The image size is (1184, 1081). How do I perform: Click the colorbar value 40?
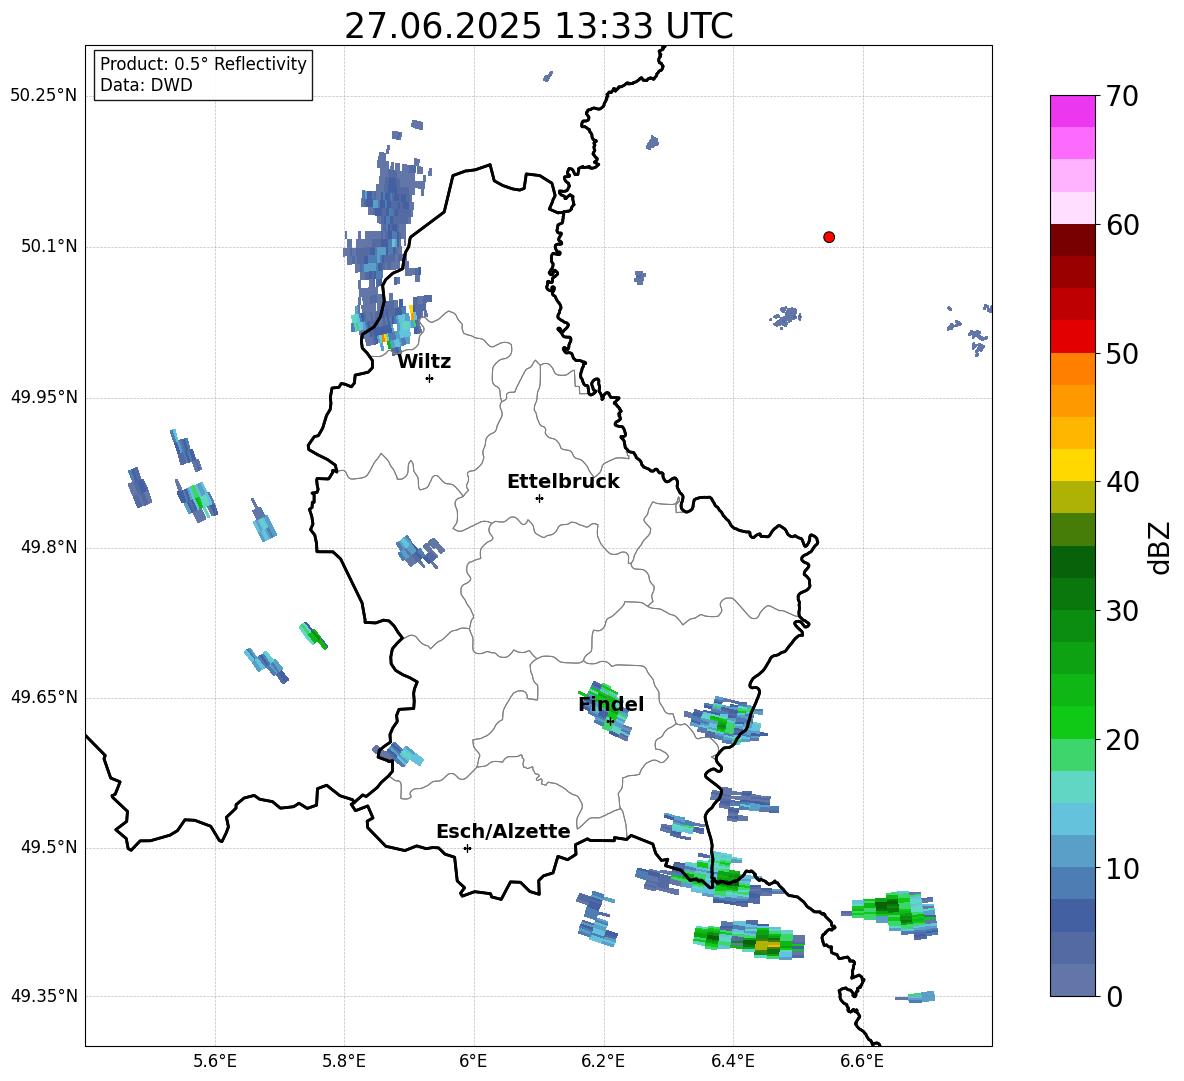point(1122,482)
